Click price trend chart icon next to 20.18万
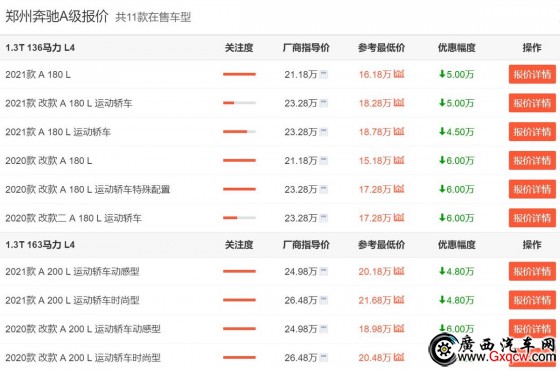Viewport: 560px width, 371px height. (399, 271)
